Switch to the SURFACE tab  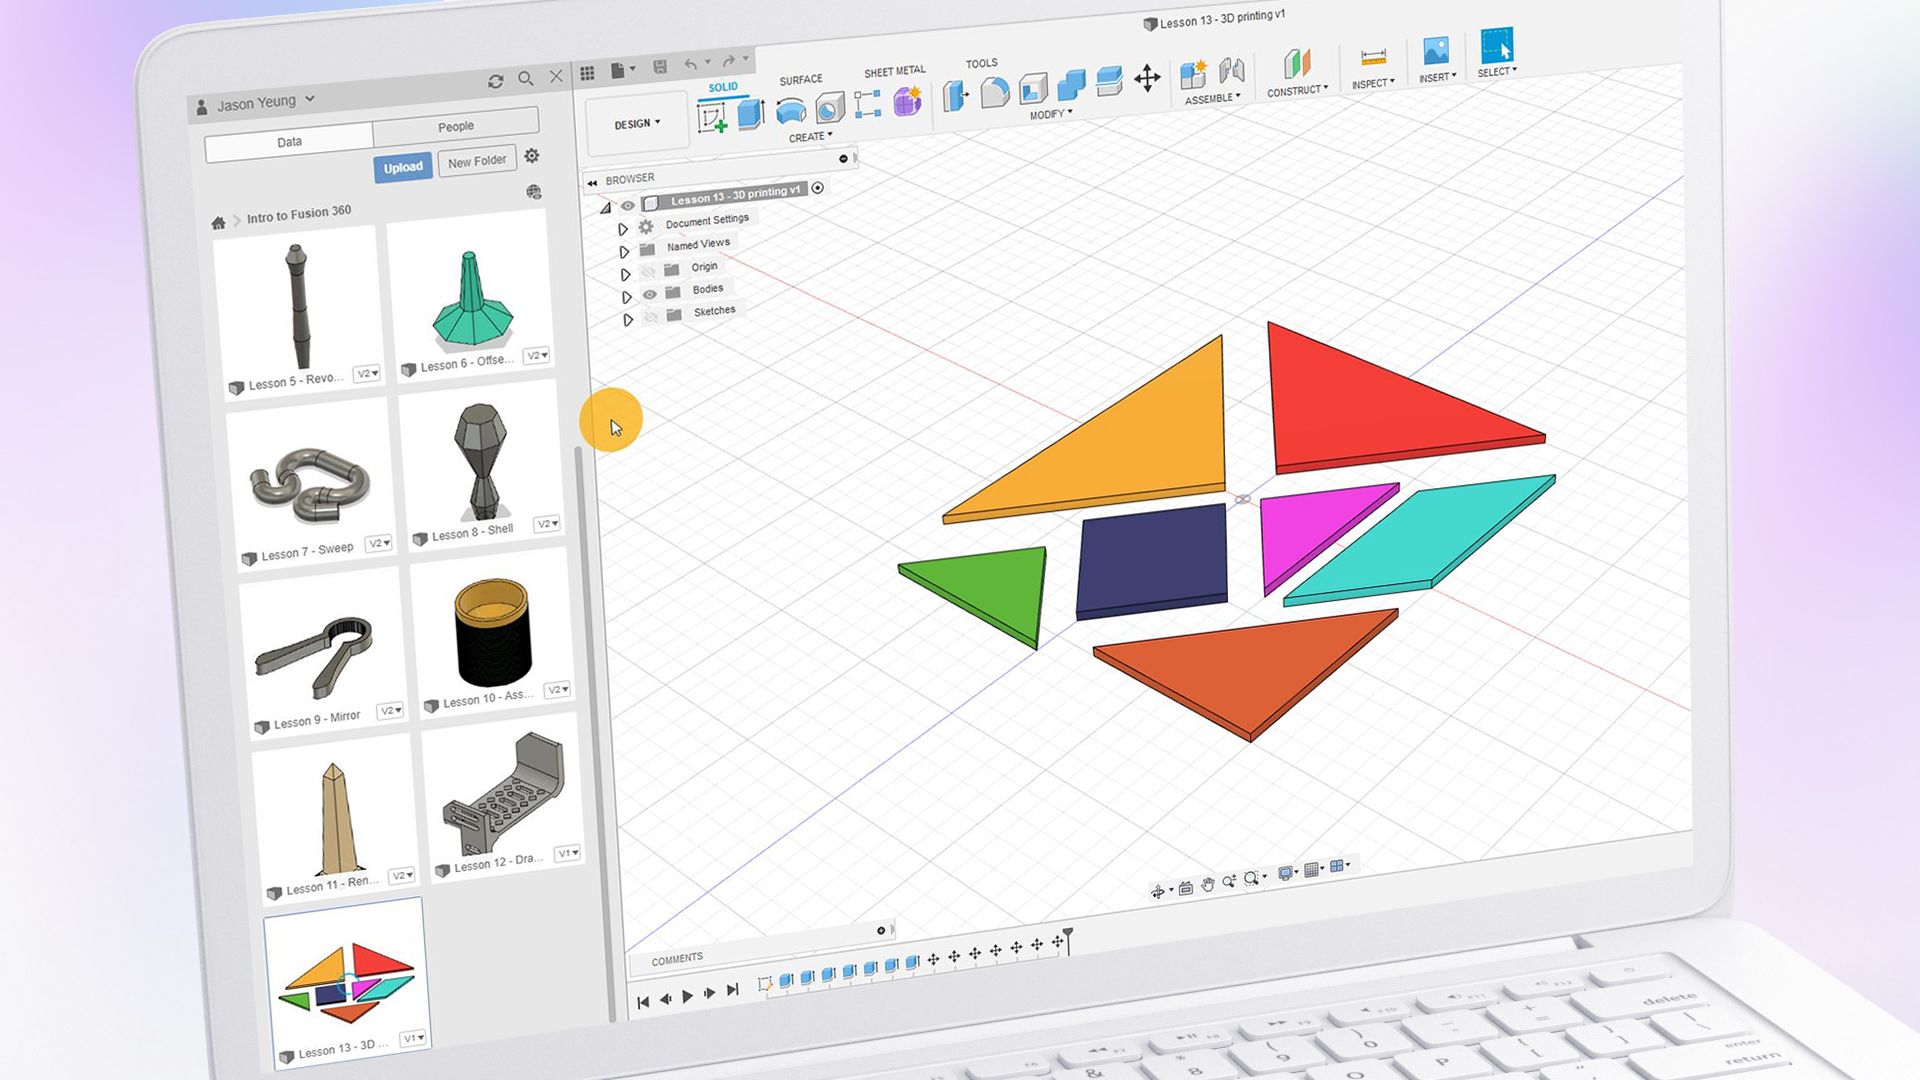coord(801,80)
